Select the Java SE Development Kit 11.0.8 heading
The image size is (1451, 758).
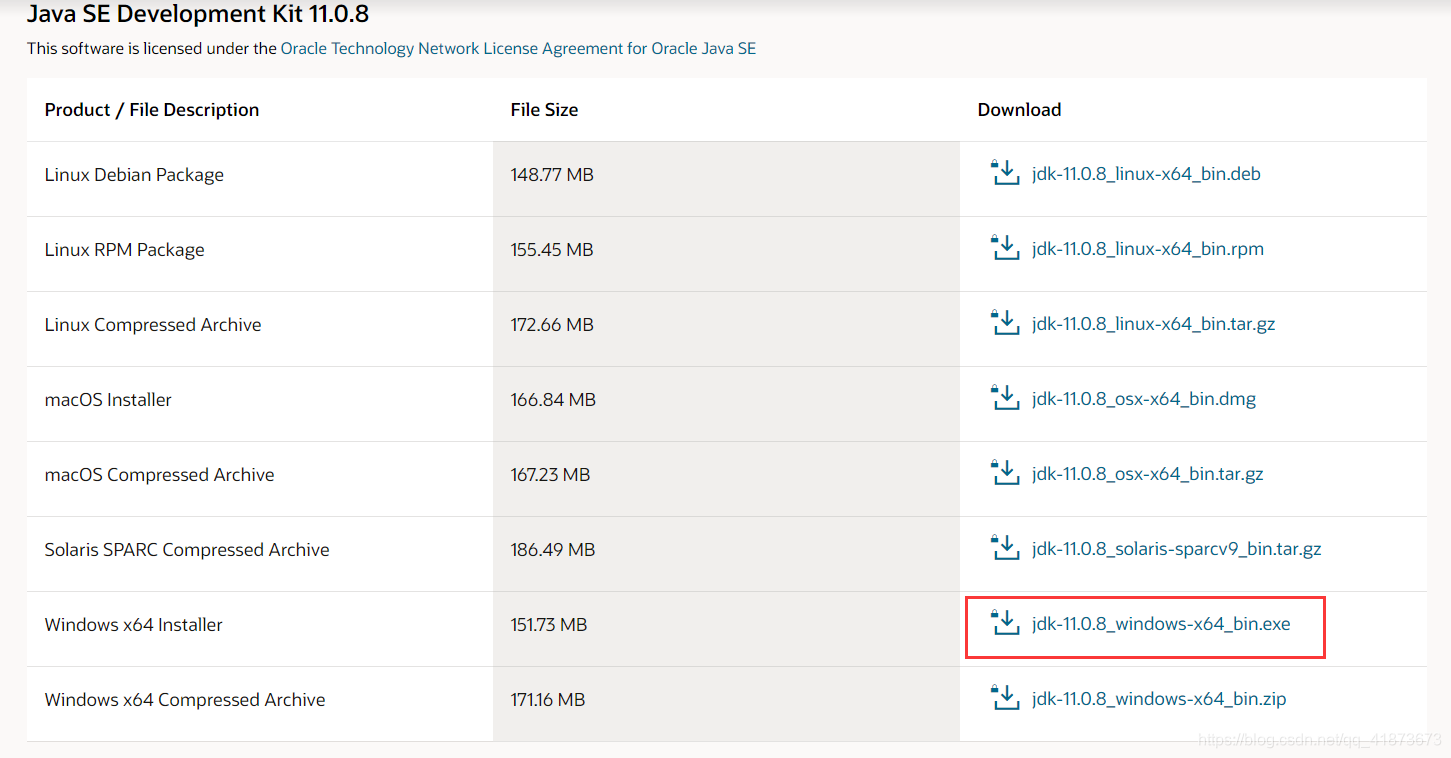click(198, 14)
